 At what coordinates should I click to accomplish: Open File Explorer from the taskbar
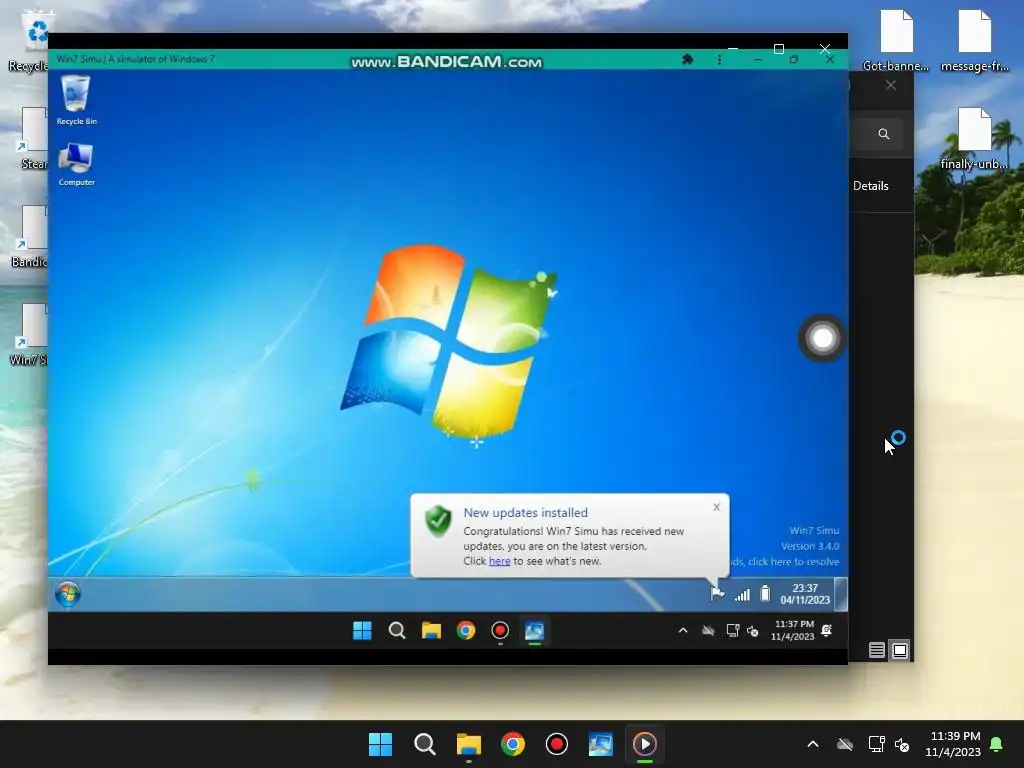[x=468, y=744]
